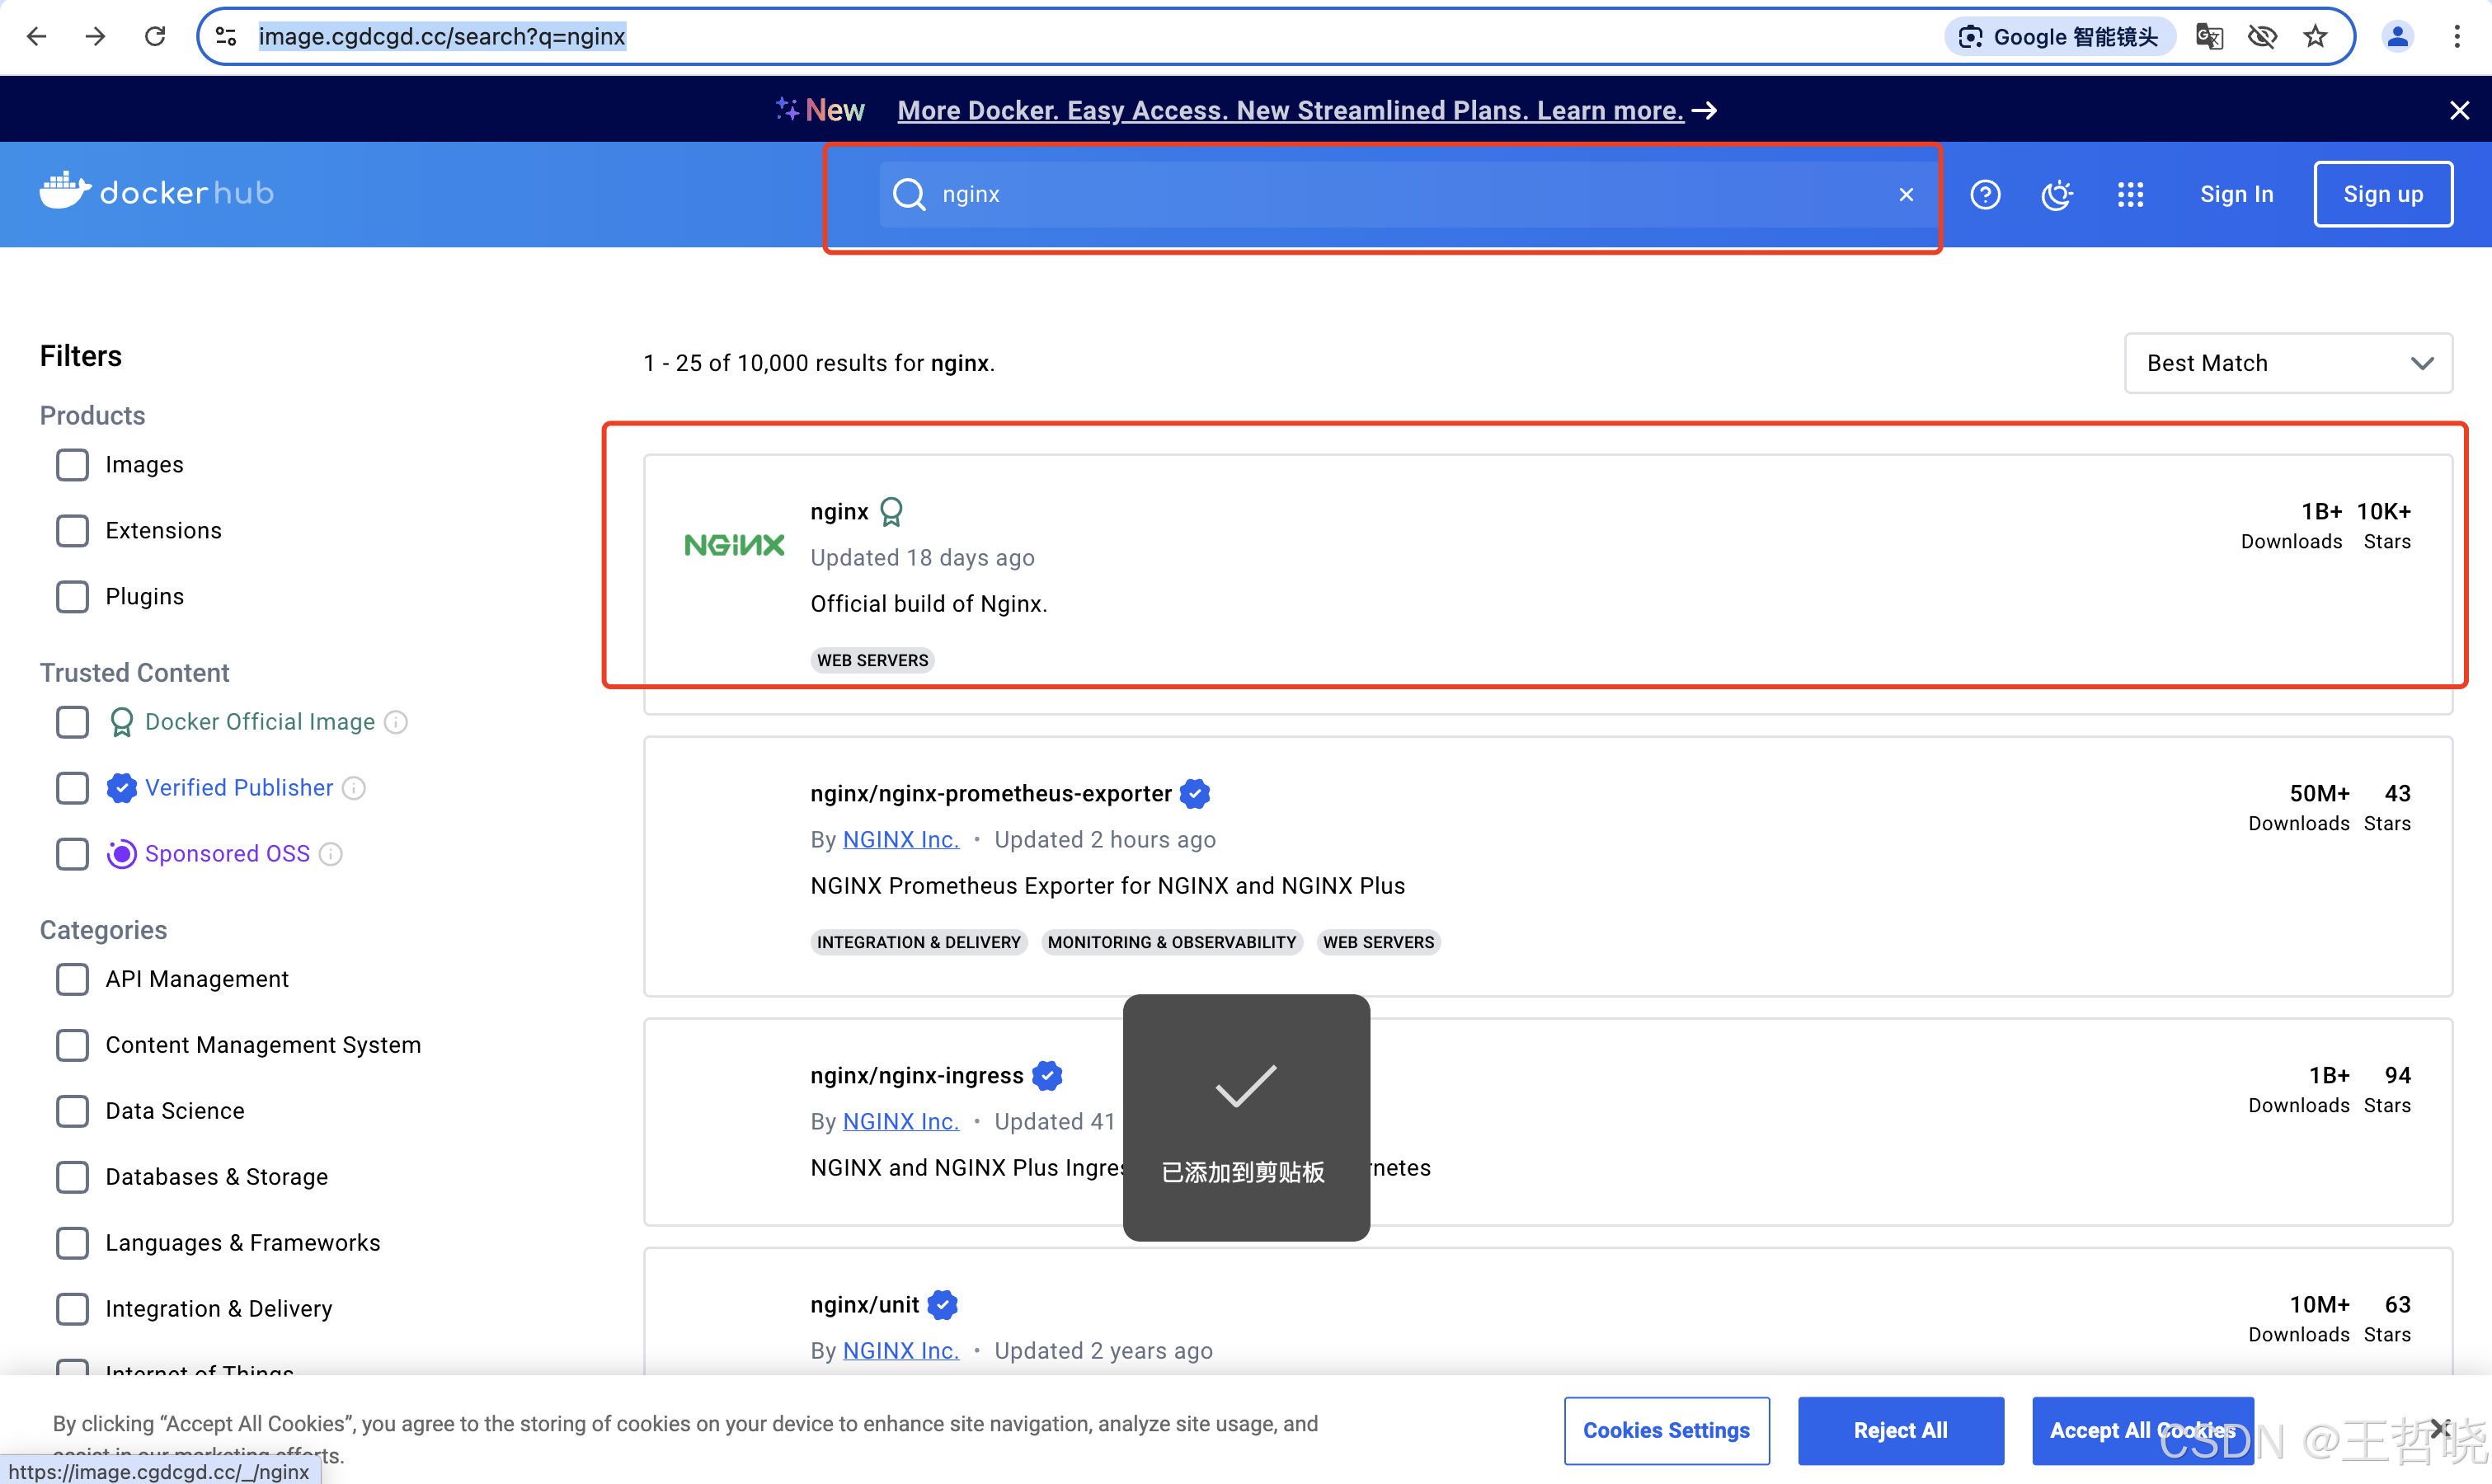This screenshot has height=1484, width=2492.
Task: Click WEB SERVERS tag on prometheus-exporter card
Action: [1378, 942]
